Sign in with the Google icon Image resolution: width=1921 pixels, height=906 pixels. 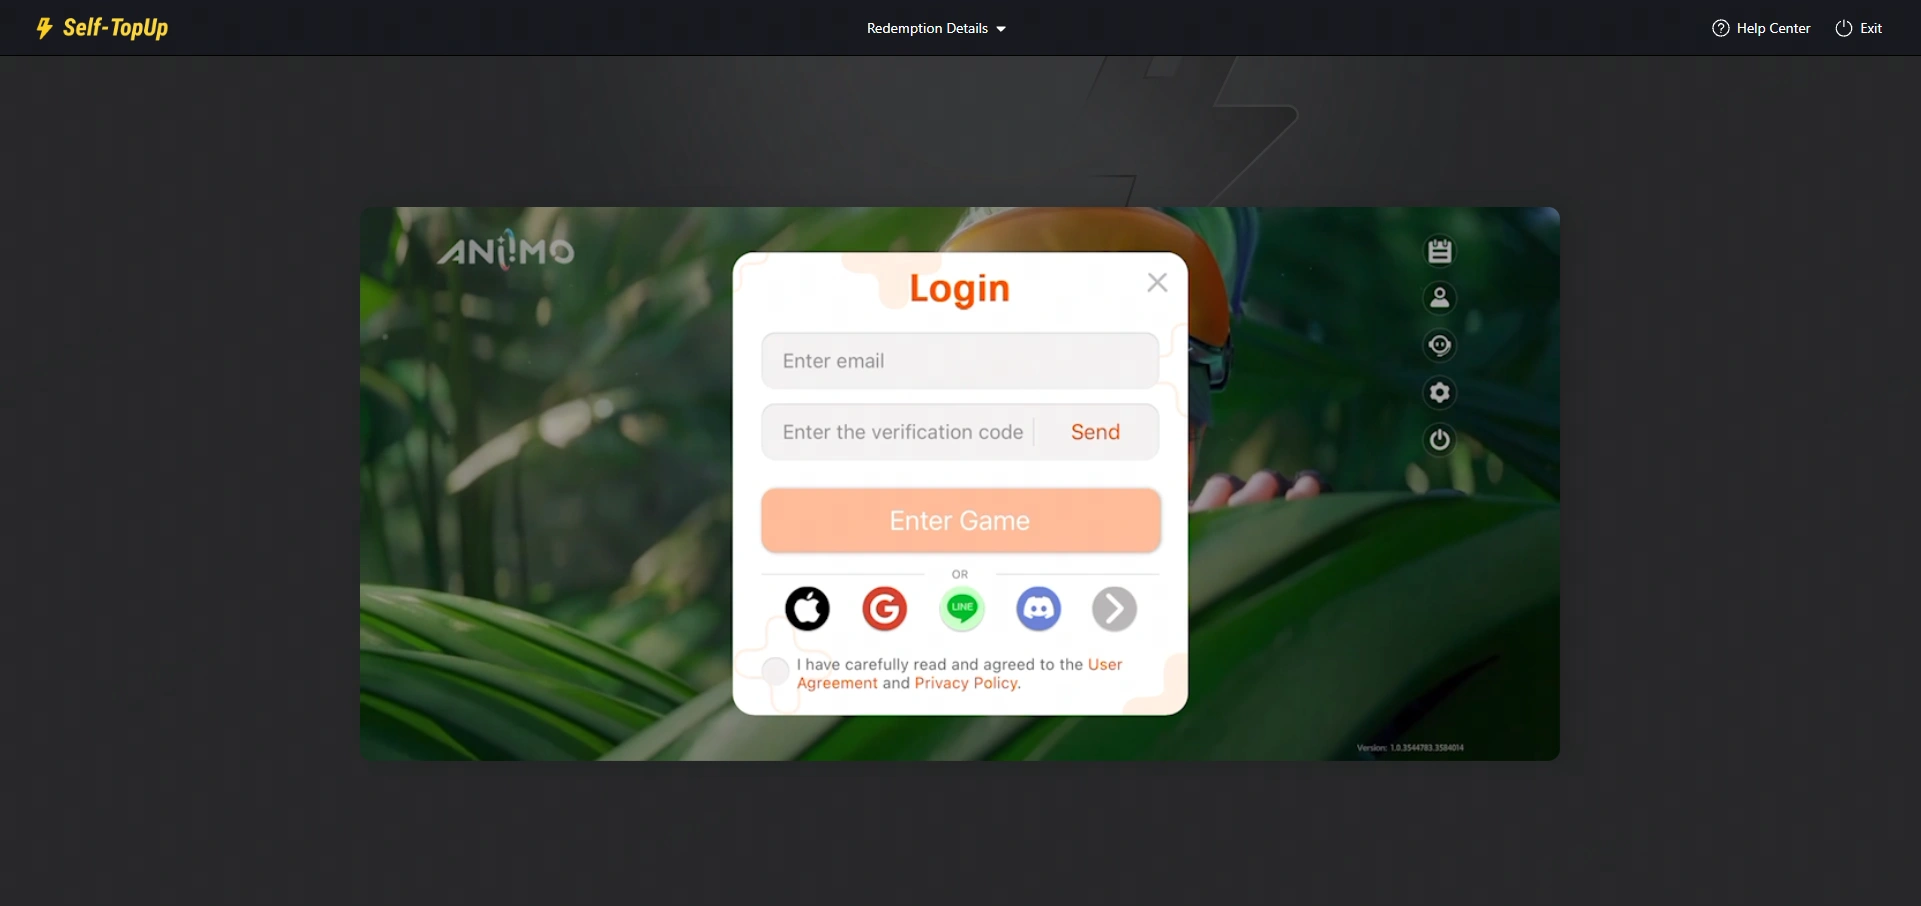(x=884, y=608)
